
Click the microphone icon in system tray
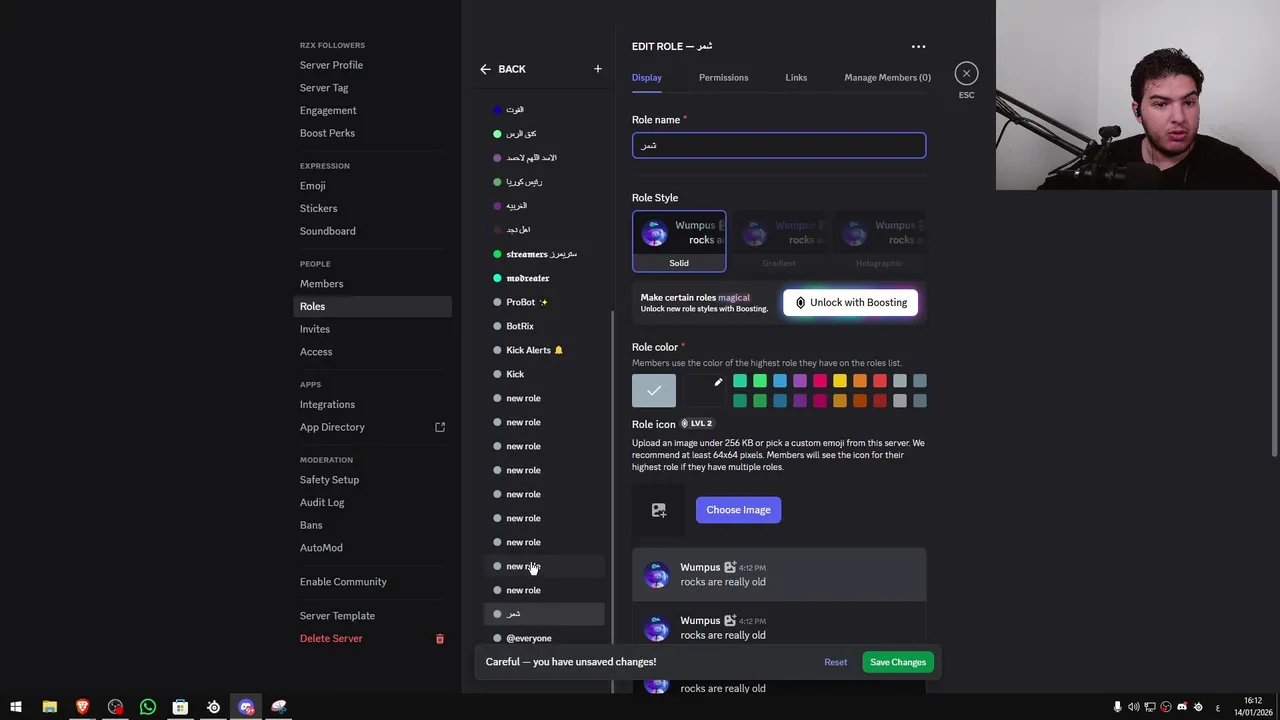tap(1117, 707)
